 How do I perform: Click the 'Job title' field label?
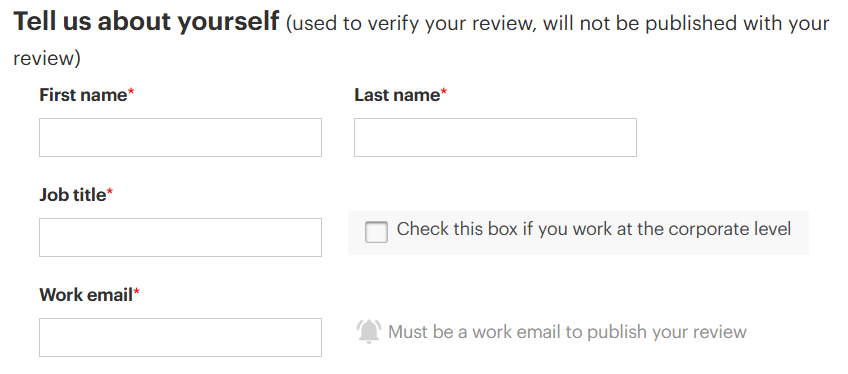[72, 195]
